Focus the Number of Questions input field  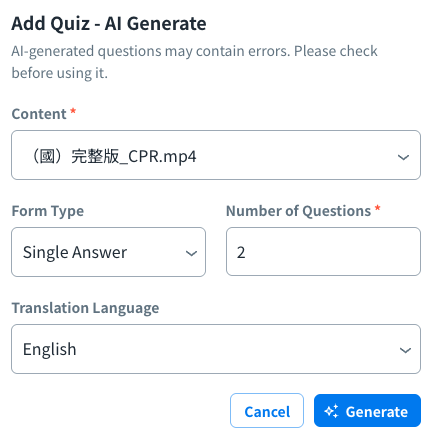[x=323, y=252]
